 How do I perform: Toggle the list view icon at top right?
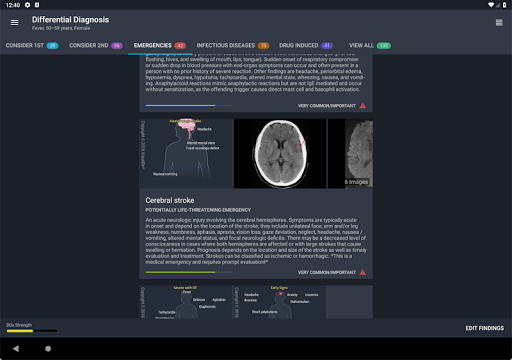coord(499,23)
